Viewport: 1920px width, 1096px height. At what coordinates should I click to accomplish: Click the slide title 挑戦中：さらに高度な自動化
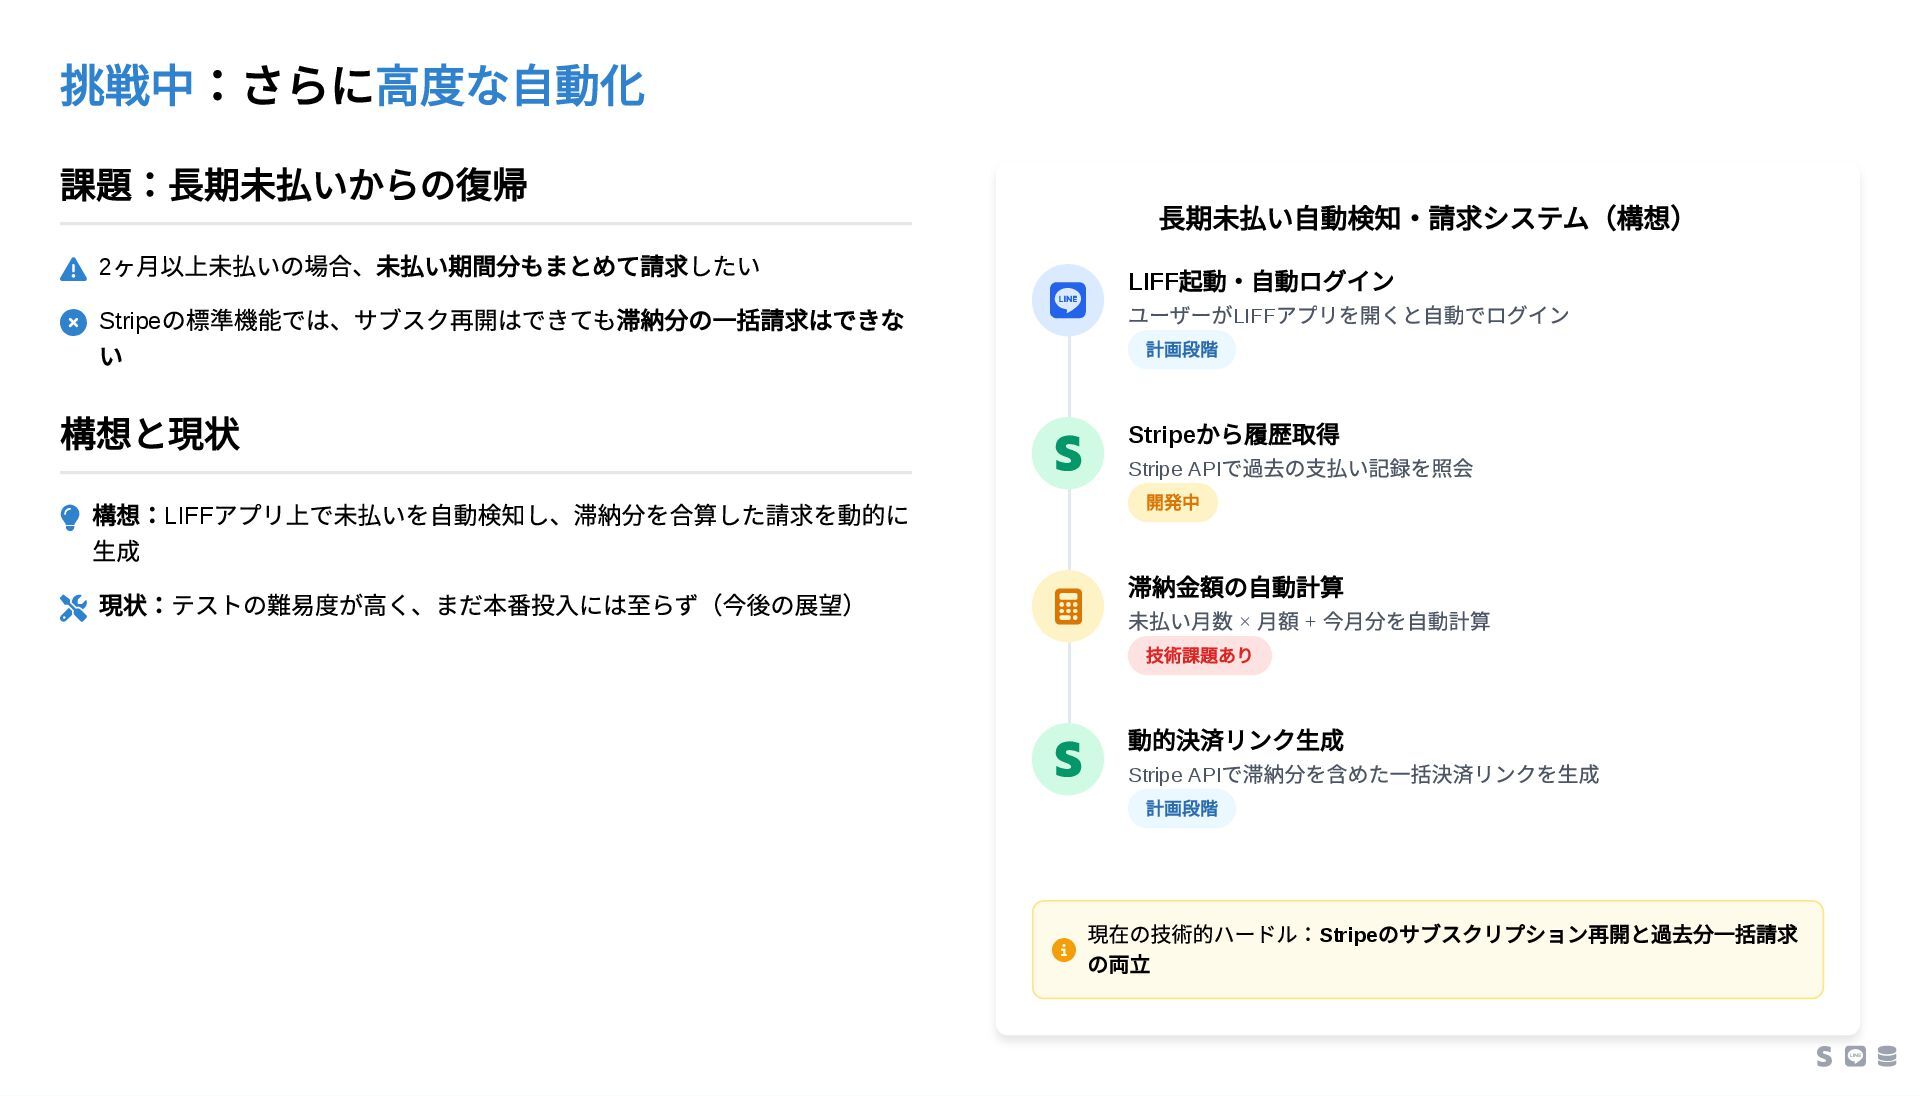coord(352,86)
